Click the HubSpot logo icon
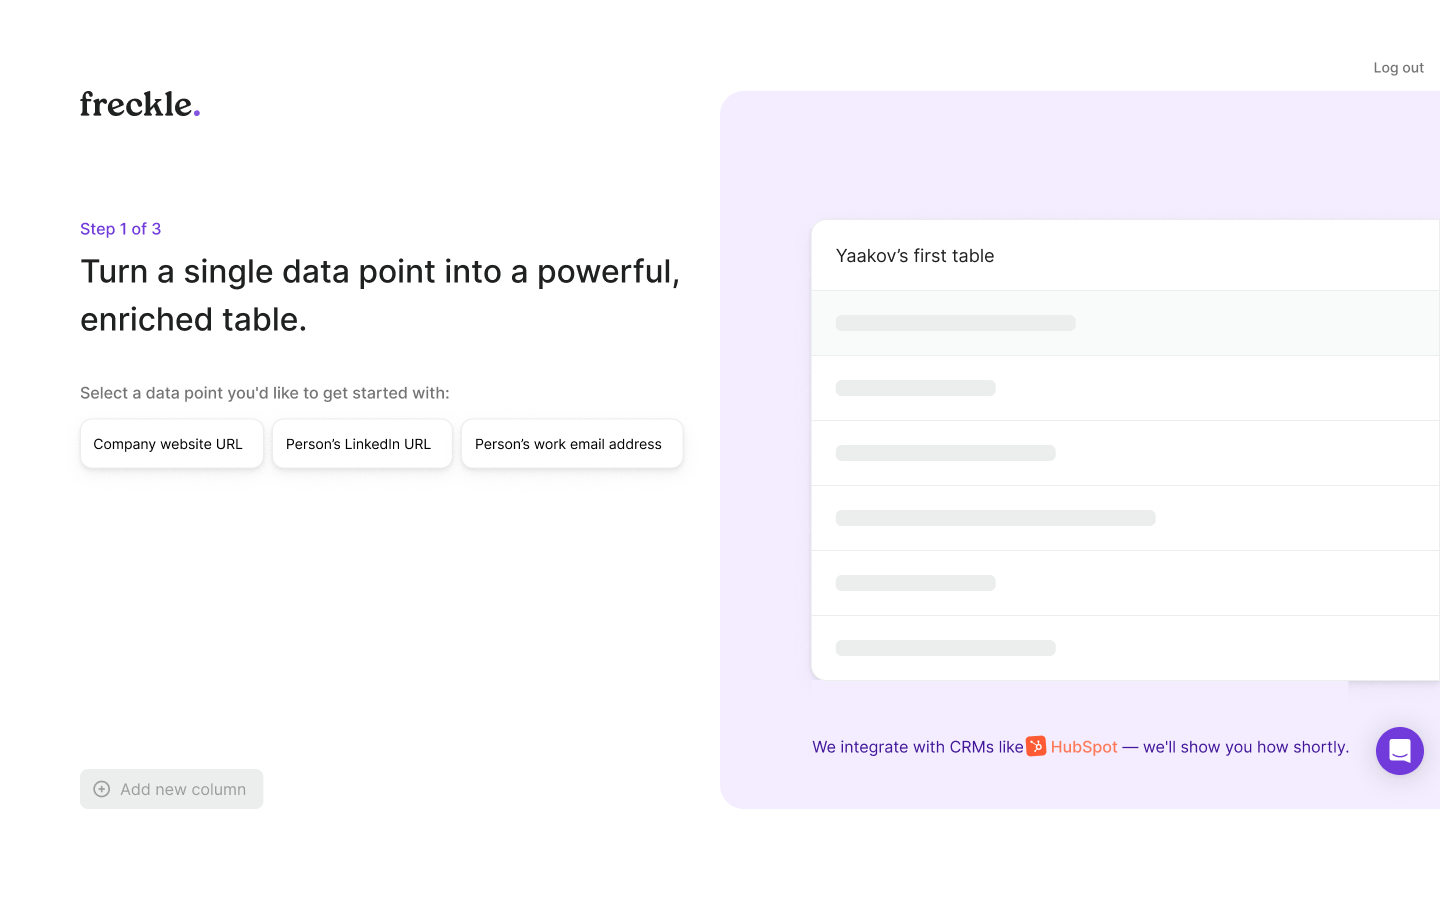The width and height of the screenshot is (1440, 900). coord(1036,747)
